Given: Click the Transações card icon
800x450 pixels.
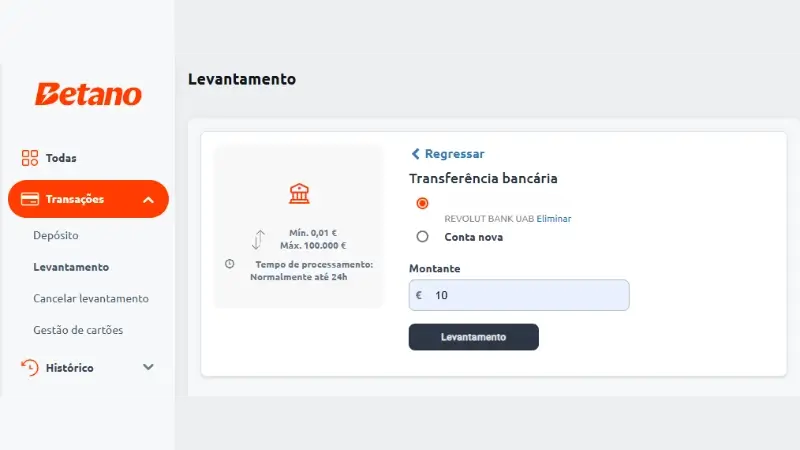Looking at the screenshot, I should tap(30, 199).
